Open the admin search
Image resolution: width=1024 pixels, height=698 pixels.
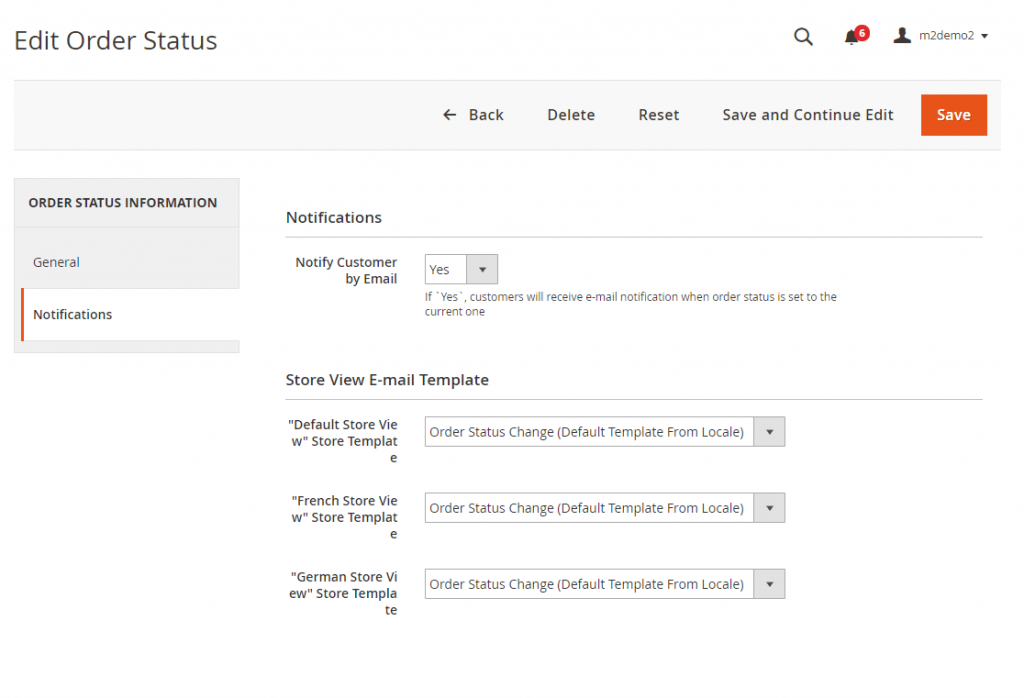803,36
